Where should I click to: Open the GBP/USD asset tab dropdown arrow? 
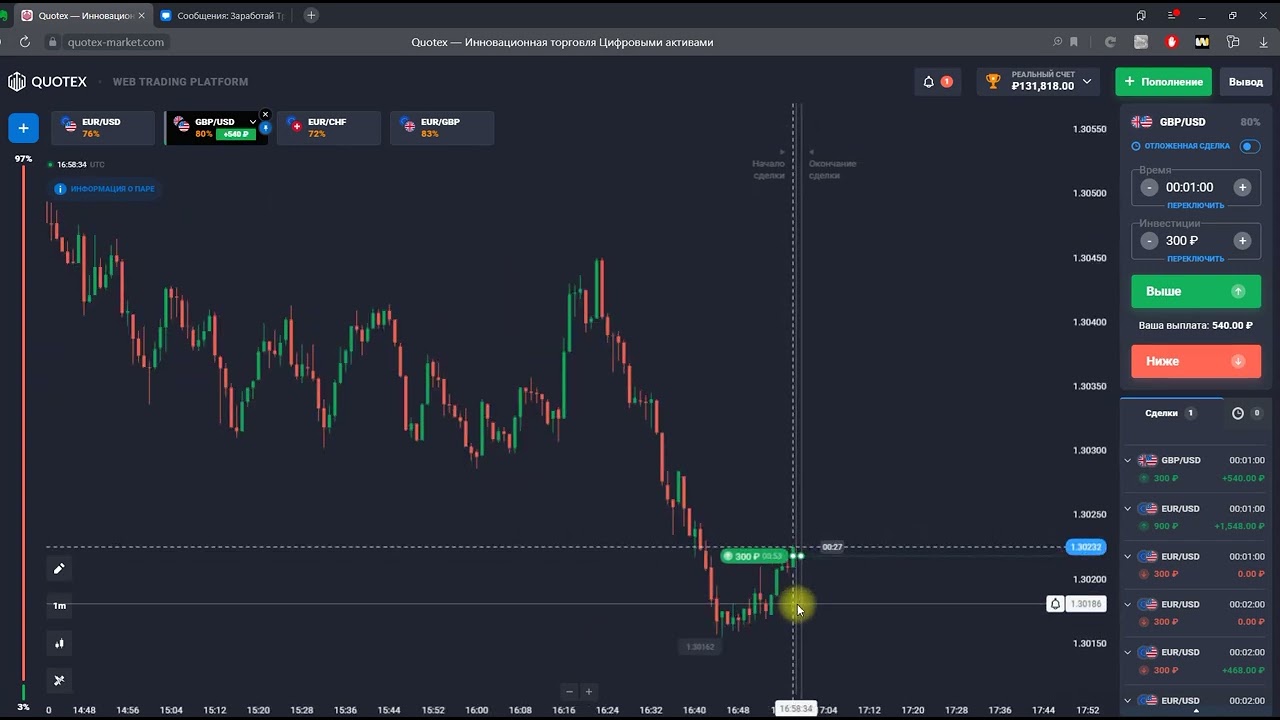tap(252, 122)
